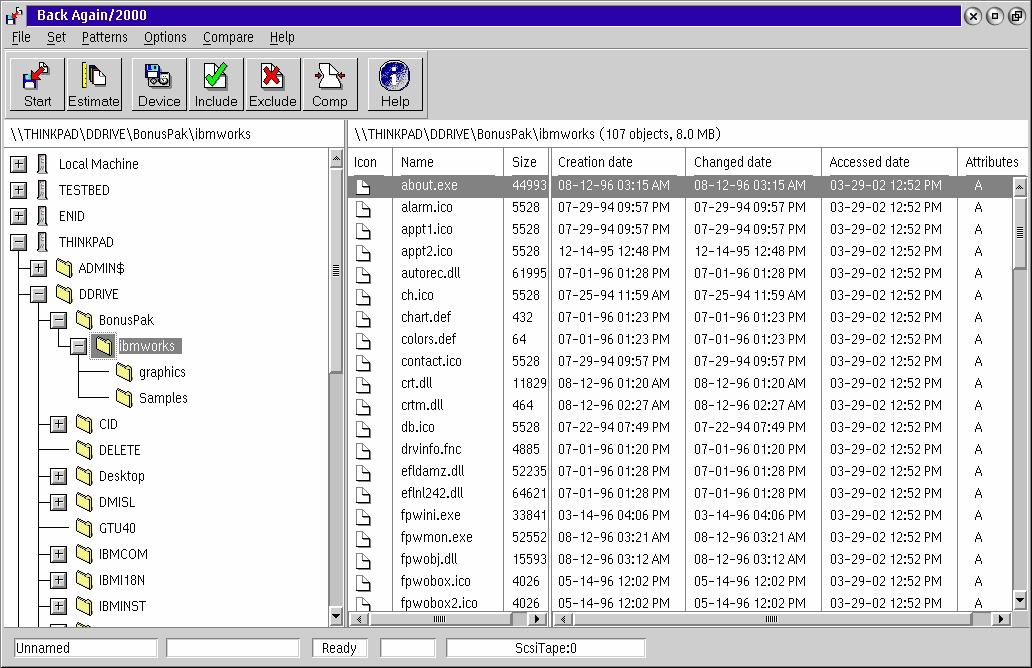Click the THINKPAD computer icon
1032x668 pixels.
(43, 242)
